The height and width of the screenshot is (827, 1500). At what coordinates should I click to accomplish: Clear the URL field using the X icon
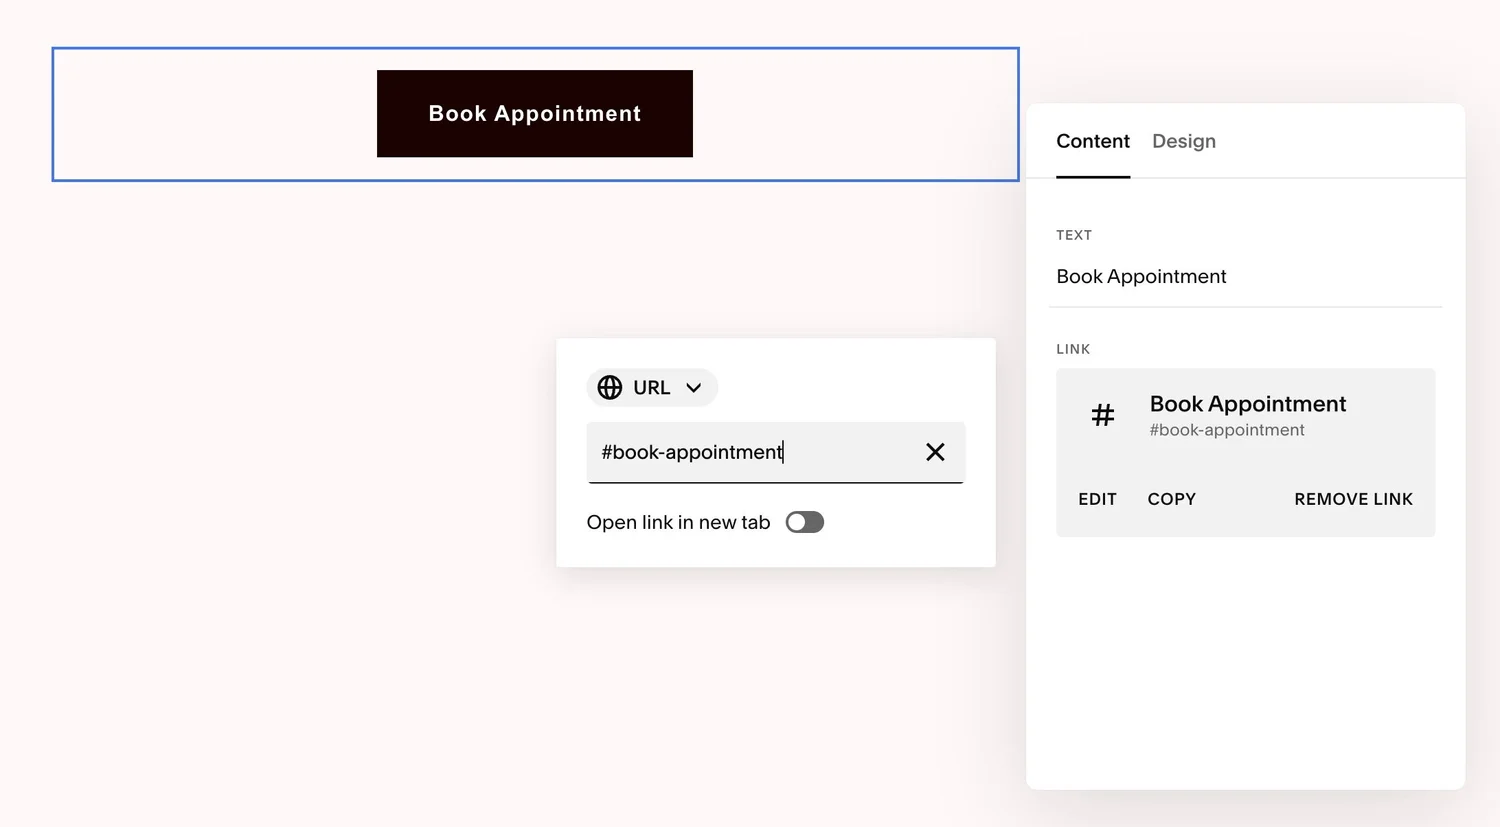(x=935, y=452)
